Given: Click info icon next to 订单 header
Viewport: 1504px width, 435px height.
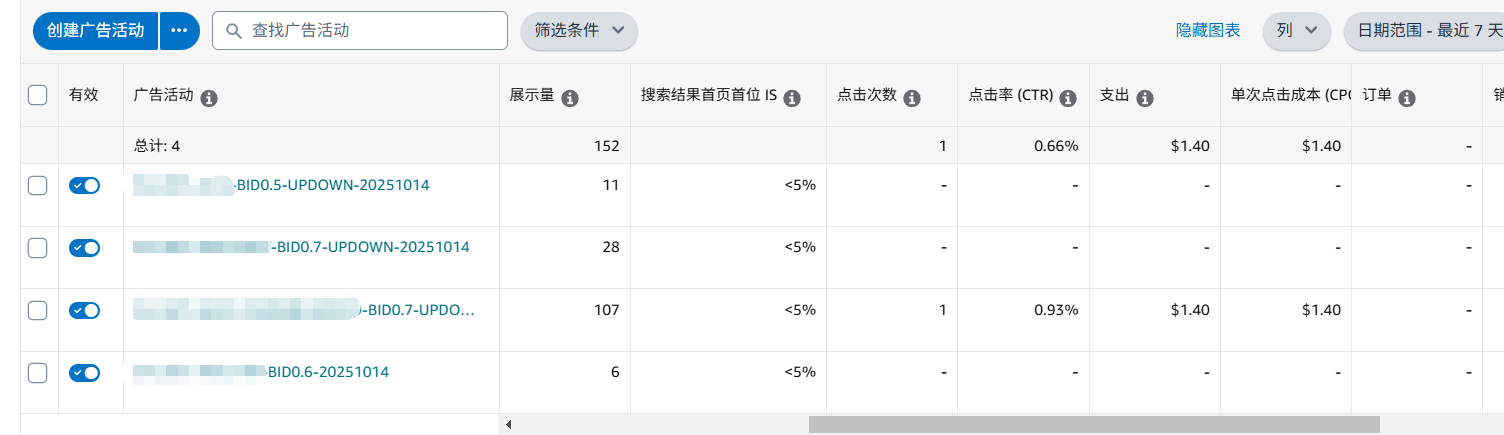Looking at the screenshot, I should tap(1406, 98).
